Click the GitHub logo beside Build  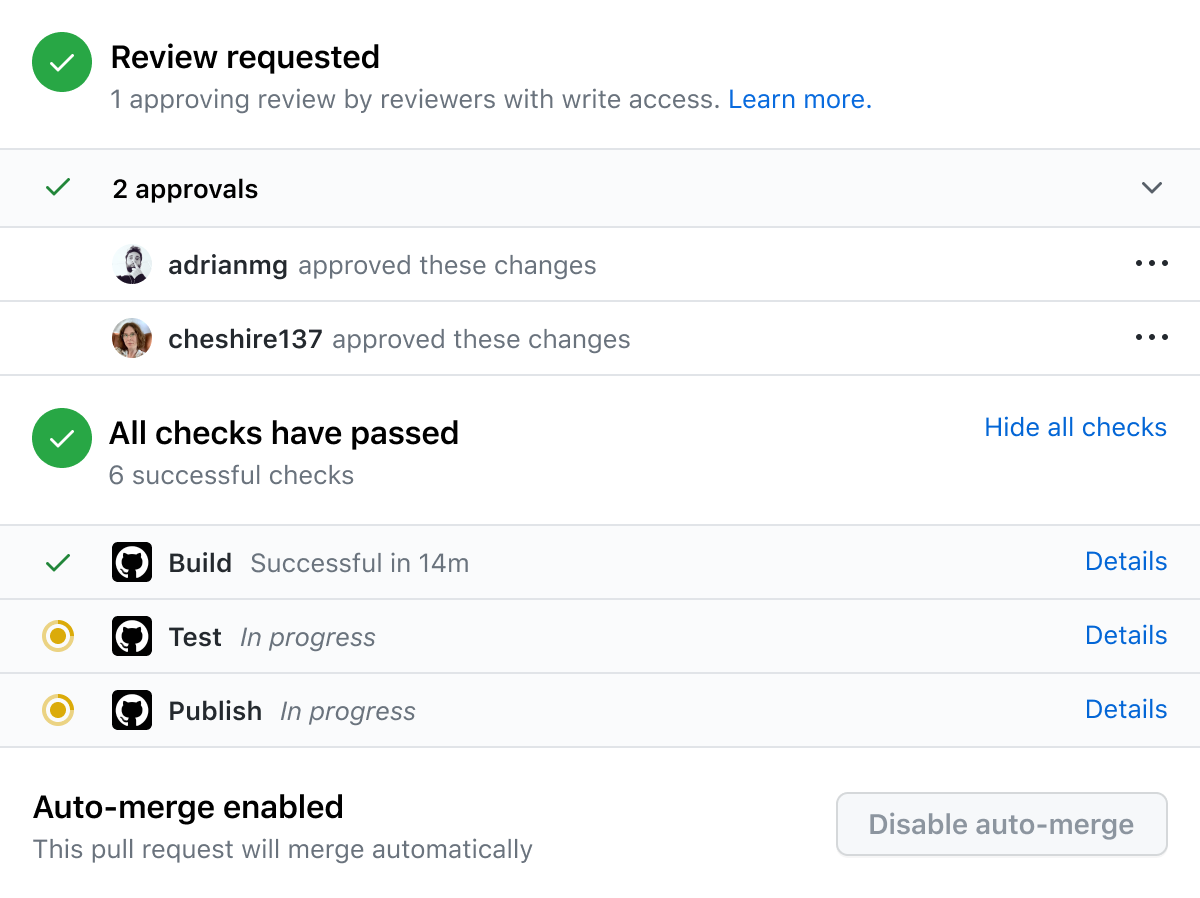[132, 563]
